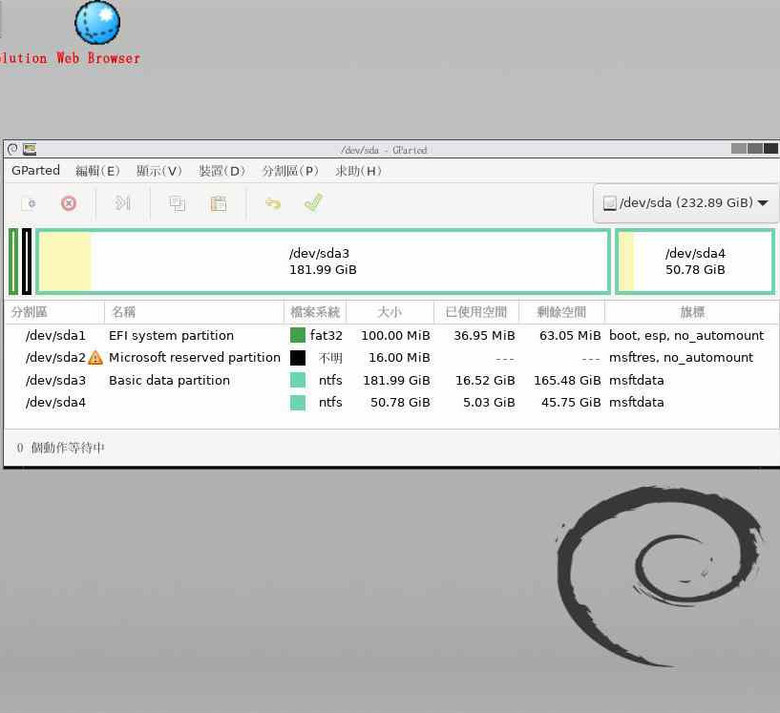Screen dimensions: 780x713
Task: Open the Web Browser desktop icon
Action: tap(97, 24)
